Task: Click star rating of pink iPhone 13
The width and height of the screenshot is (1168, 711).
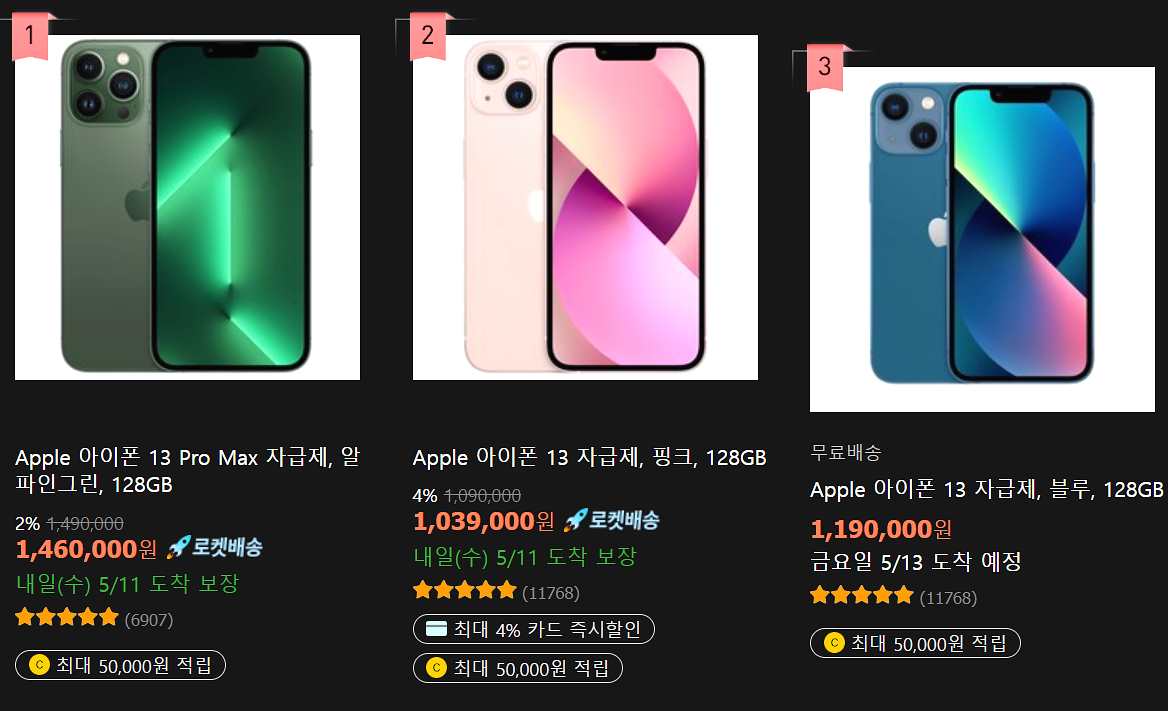Action: pyautogui.click(x=465, y=590)
